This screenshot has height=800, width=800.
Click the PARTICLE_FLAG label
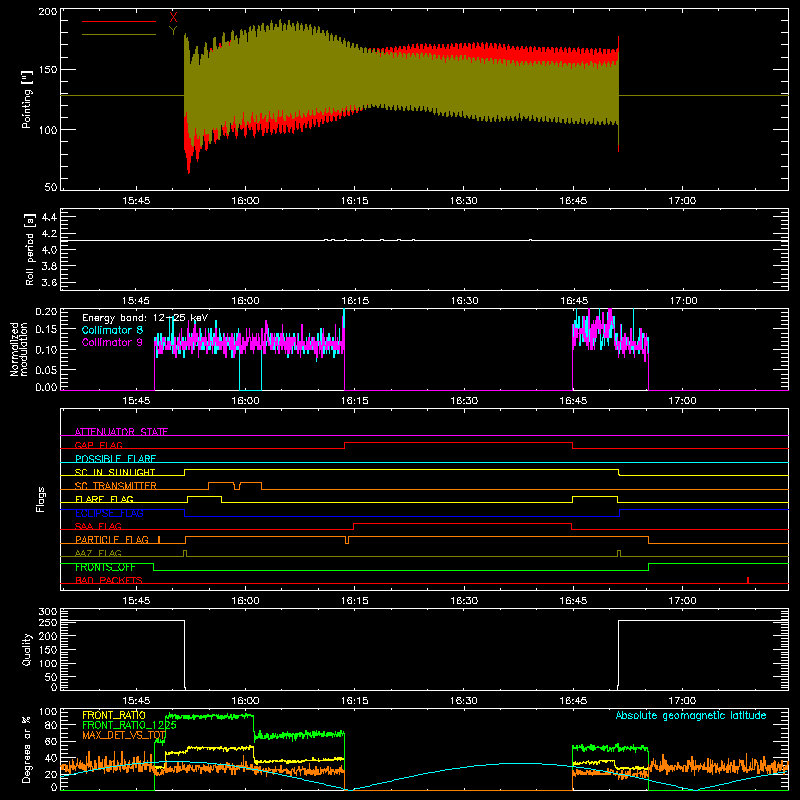point(112,539)
